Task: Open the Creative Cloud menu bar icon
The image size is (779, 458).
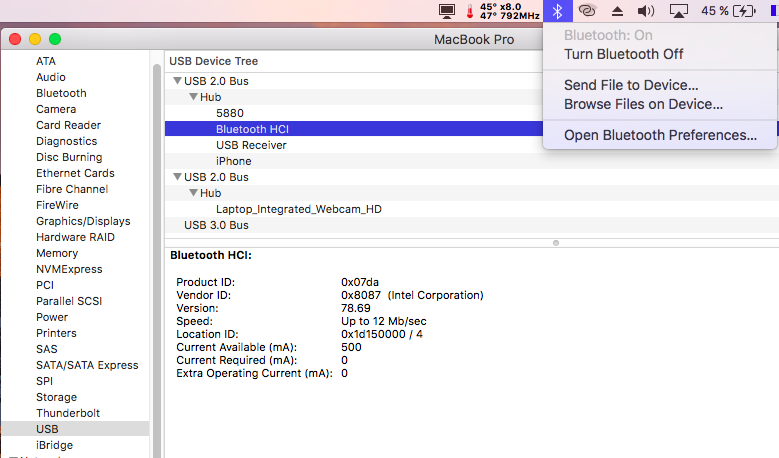Action: [587, 10]
